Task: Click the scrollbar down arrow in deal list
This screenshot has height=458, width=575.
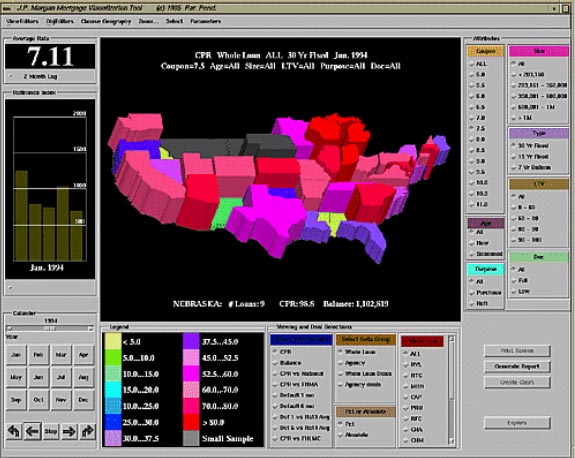Action: [x=451, y=441]
